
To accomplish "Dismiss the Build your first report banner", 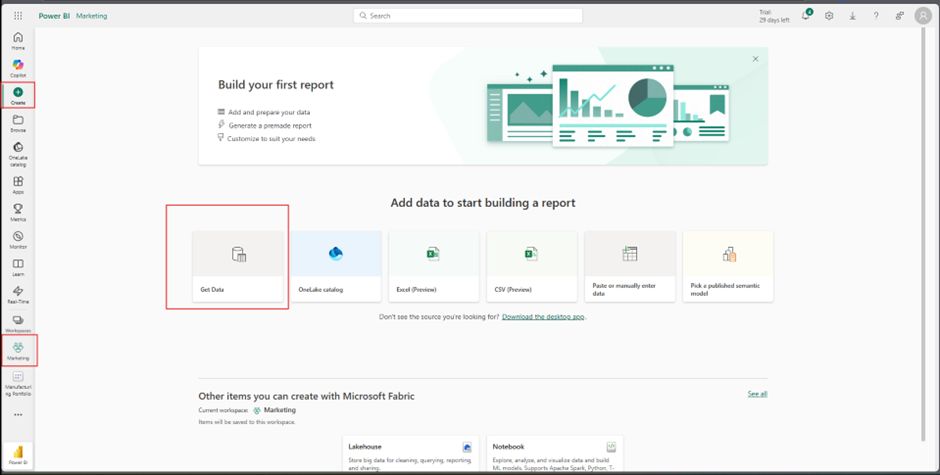I will [755, 59].
